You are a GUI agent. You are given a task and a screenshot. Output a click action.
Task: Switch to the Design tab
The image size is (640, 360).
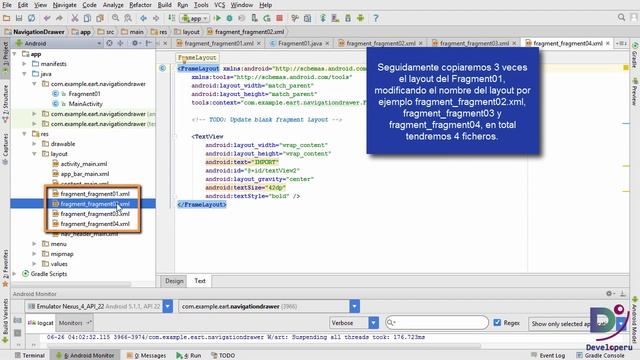pos(174,281)
